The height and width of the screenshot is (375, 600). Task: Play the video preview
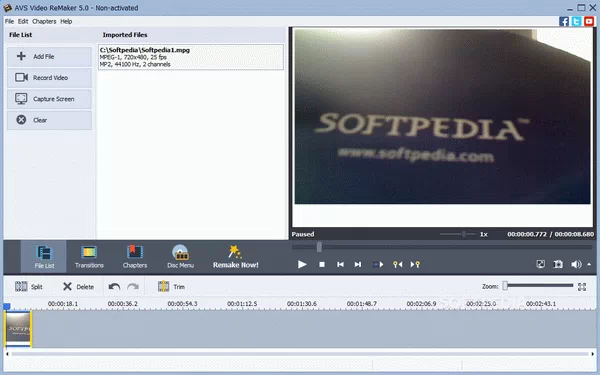(x=302, y=264)
